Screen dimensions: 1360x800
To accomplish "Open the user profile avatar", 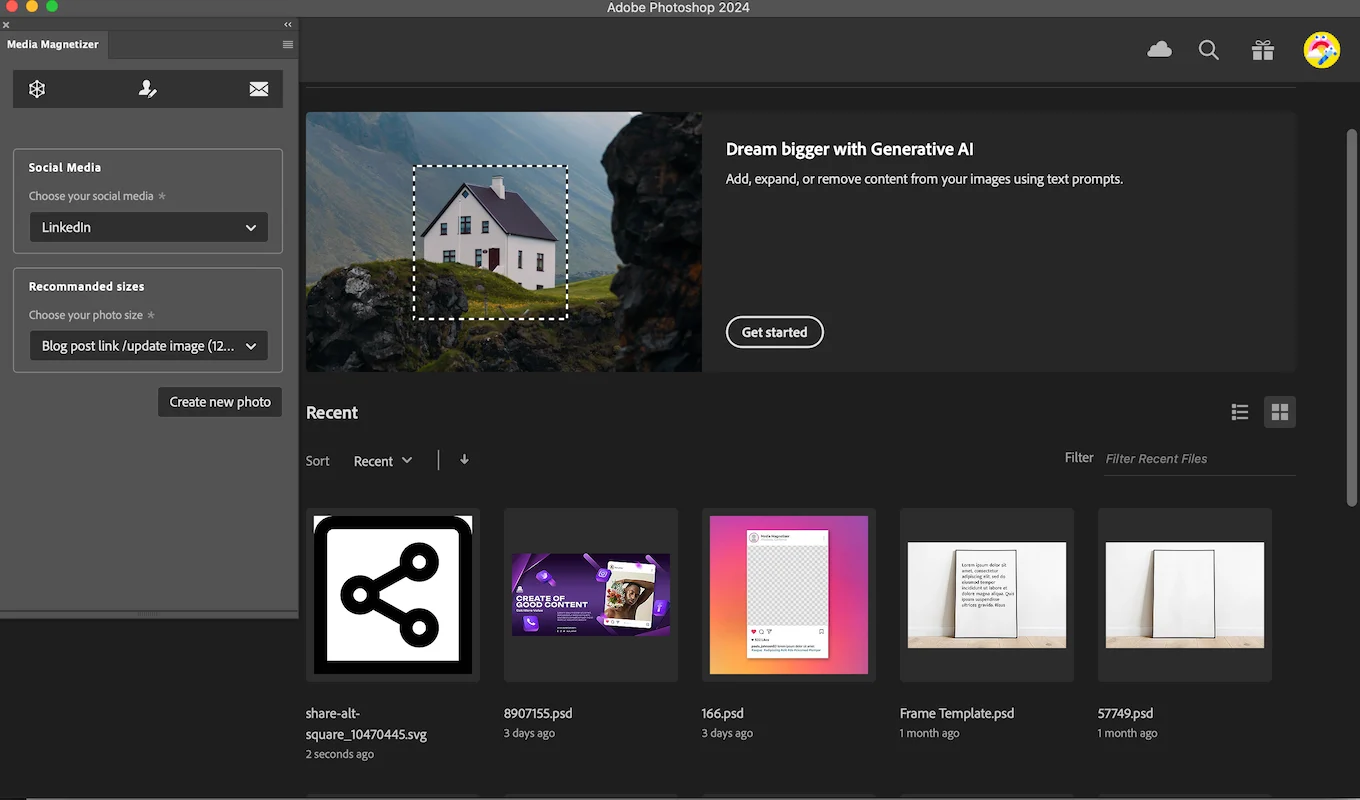I will pyautogui.click(x=1322, y=50).
